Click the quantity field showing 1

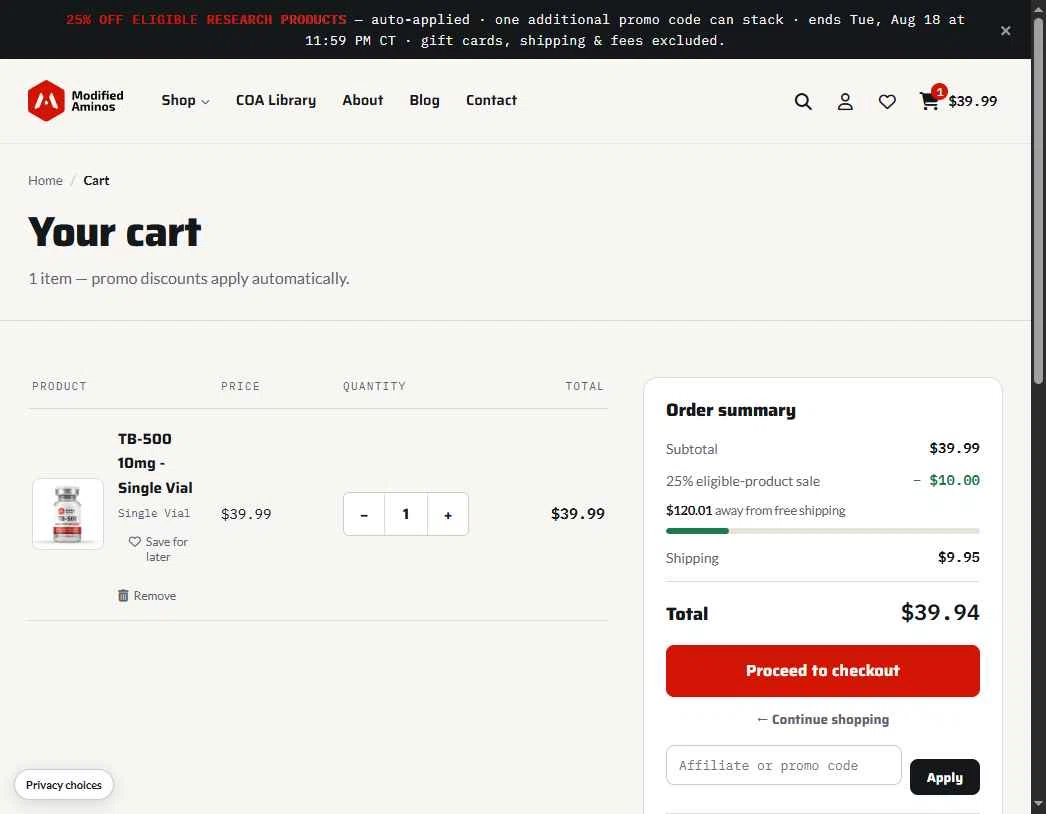(x=406, y=514)
